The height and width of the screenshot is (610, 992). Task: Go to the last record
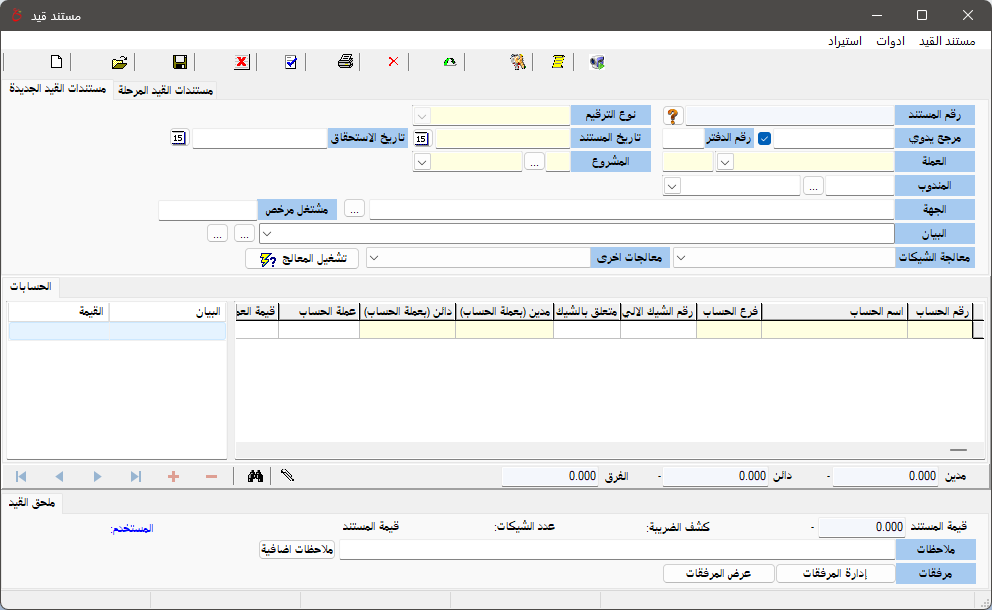pyautogui.click(x=135, y=476)
